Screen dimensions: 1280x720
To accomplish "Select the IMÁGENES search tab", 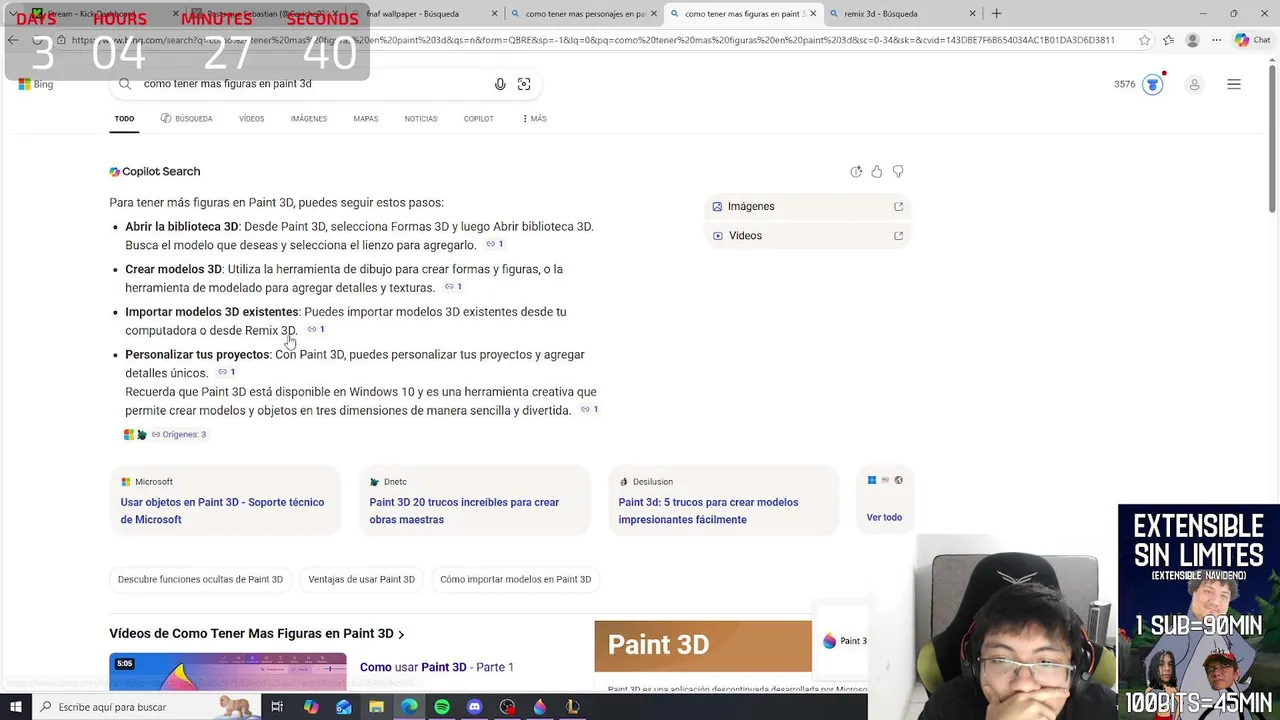I will (x=308, y=119).
